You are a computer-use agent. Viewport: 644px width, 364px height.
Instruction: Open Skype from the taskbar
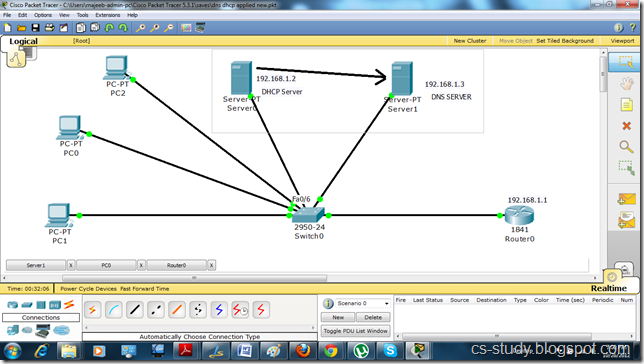389,351
